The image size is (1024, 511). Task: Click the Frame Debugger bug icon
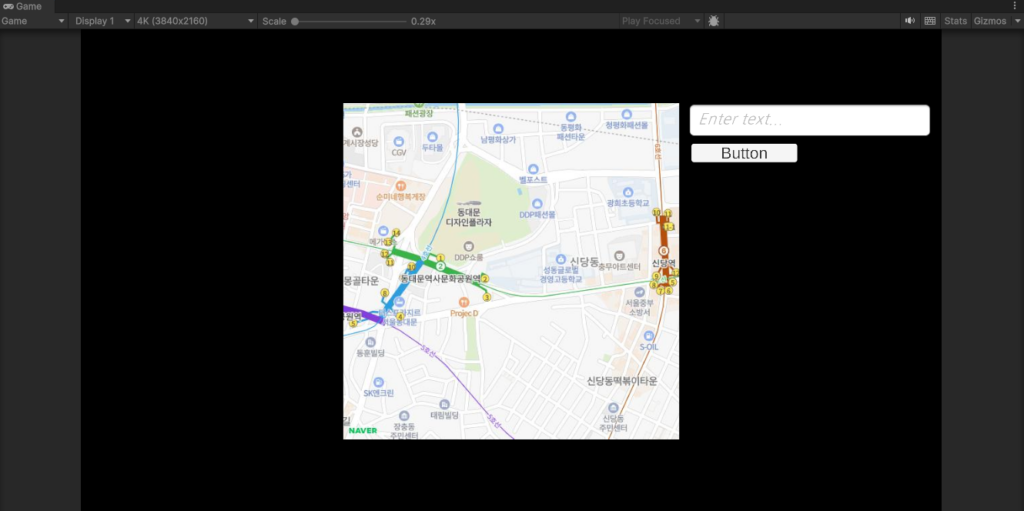click(x=714, y=21)
